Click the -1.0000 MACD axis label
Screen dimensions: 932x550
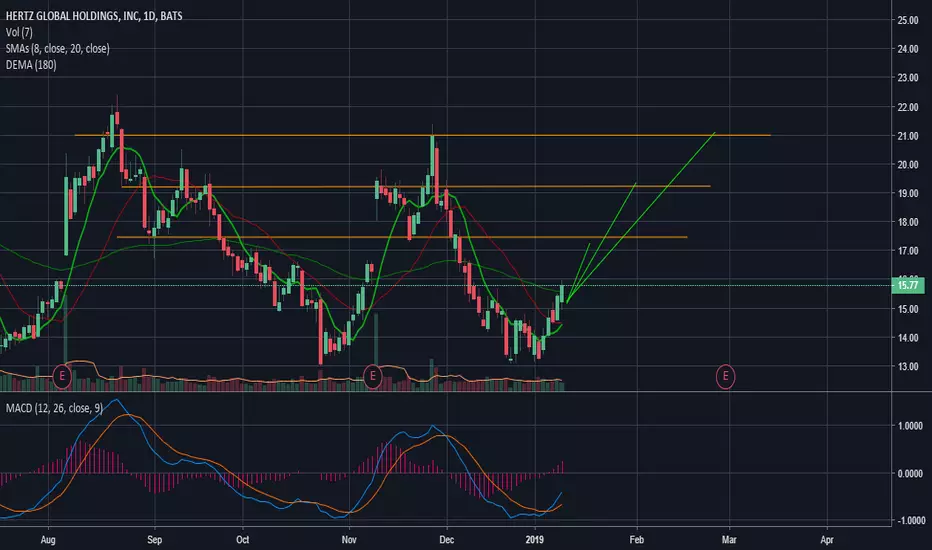(910, 520)
